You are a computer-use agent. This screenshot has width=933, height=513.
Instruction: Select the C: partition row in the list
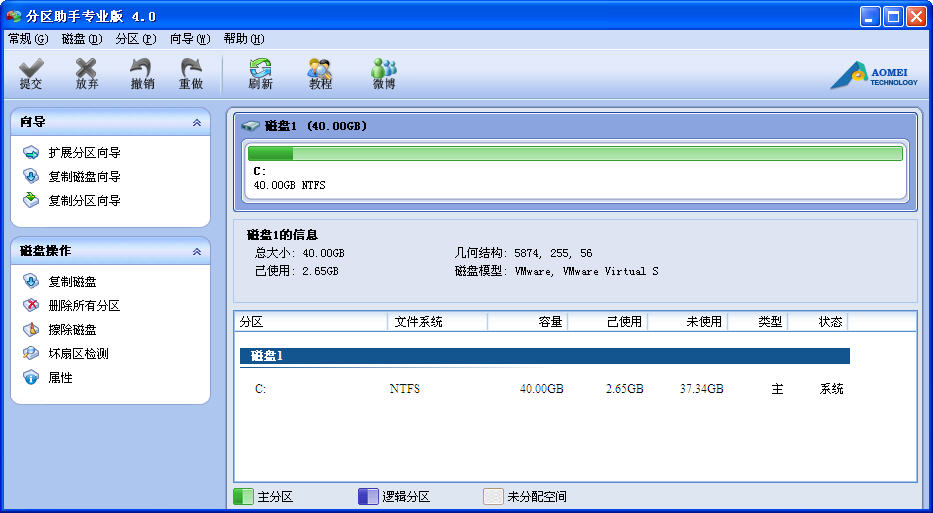click(x=545, y=389)
